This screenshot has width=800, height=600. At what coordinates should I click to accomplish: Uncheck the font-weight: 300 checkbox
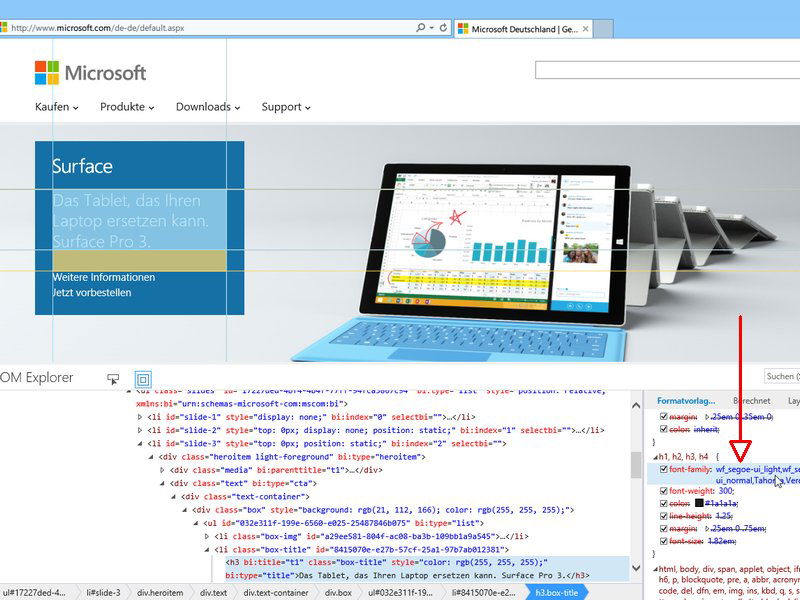(x=663, y=491)
